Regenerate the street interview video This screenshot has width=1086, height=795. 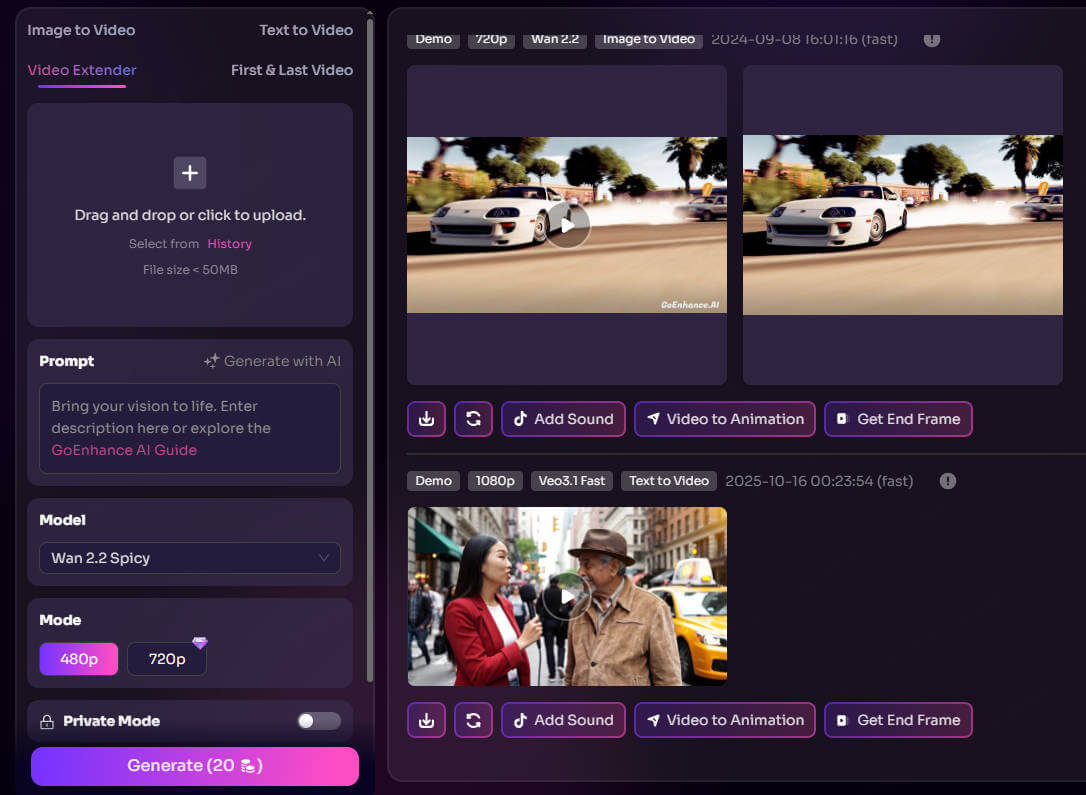[473, 720]
